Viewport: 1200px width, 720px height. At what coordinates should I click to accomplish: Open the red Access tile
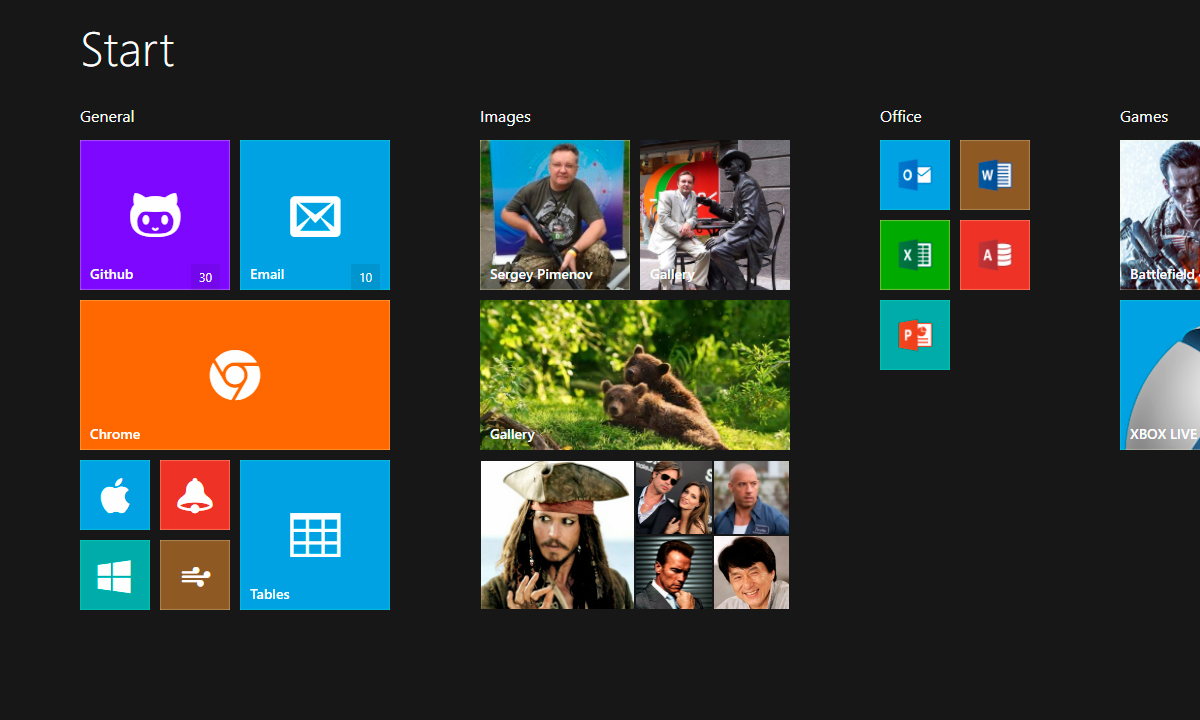pos(995,255)
